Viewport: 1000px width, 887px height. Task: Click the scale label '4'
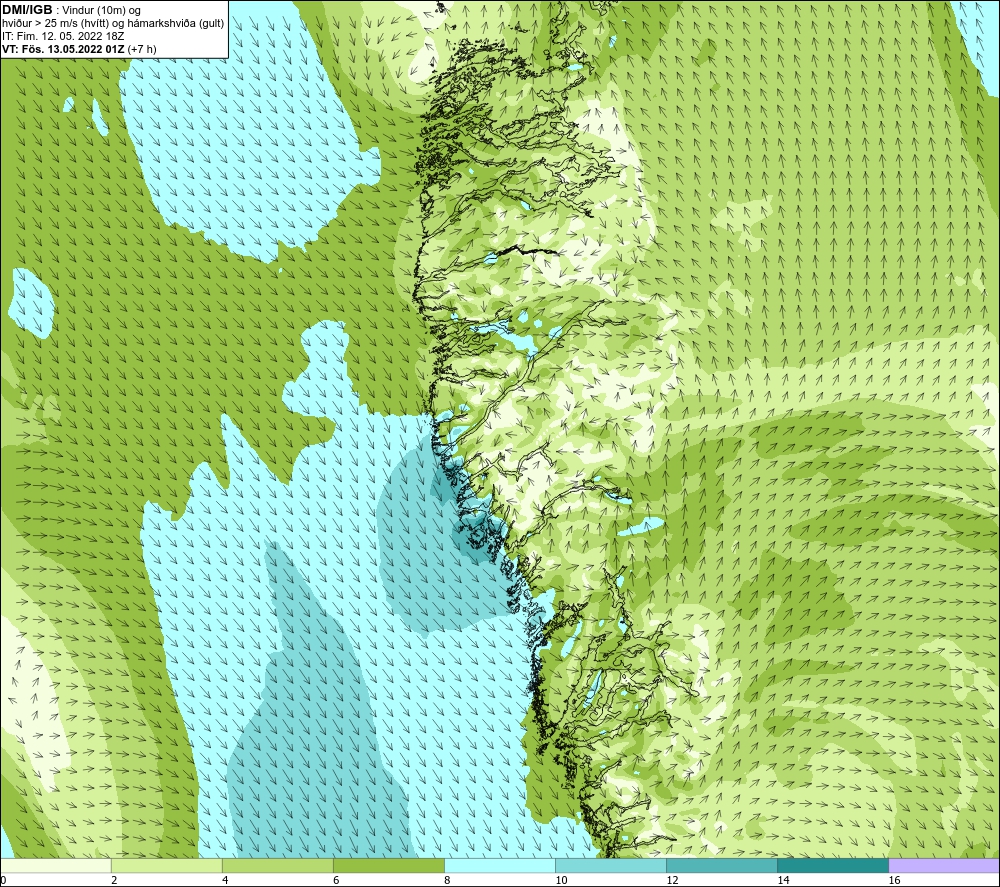click(225, 881)
